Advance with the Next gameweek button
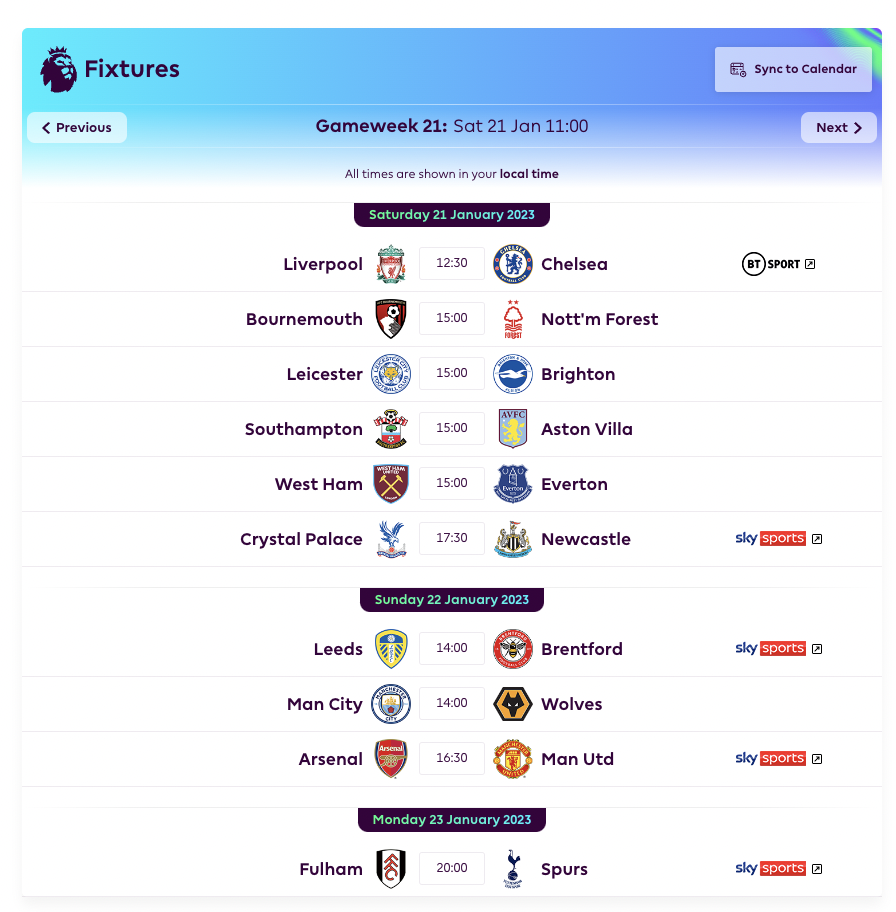This screenshot has width=896, height=912. pos(839,127)
